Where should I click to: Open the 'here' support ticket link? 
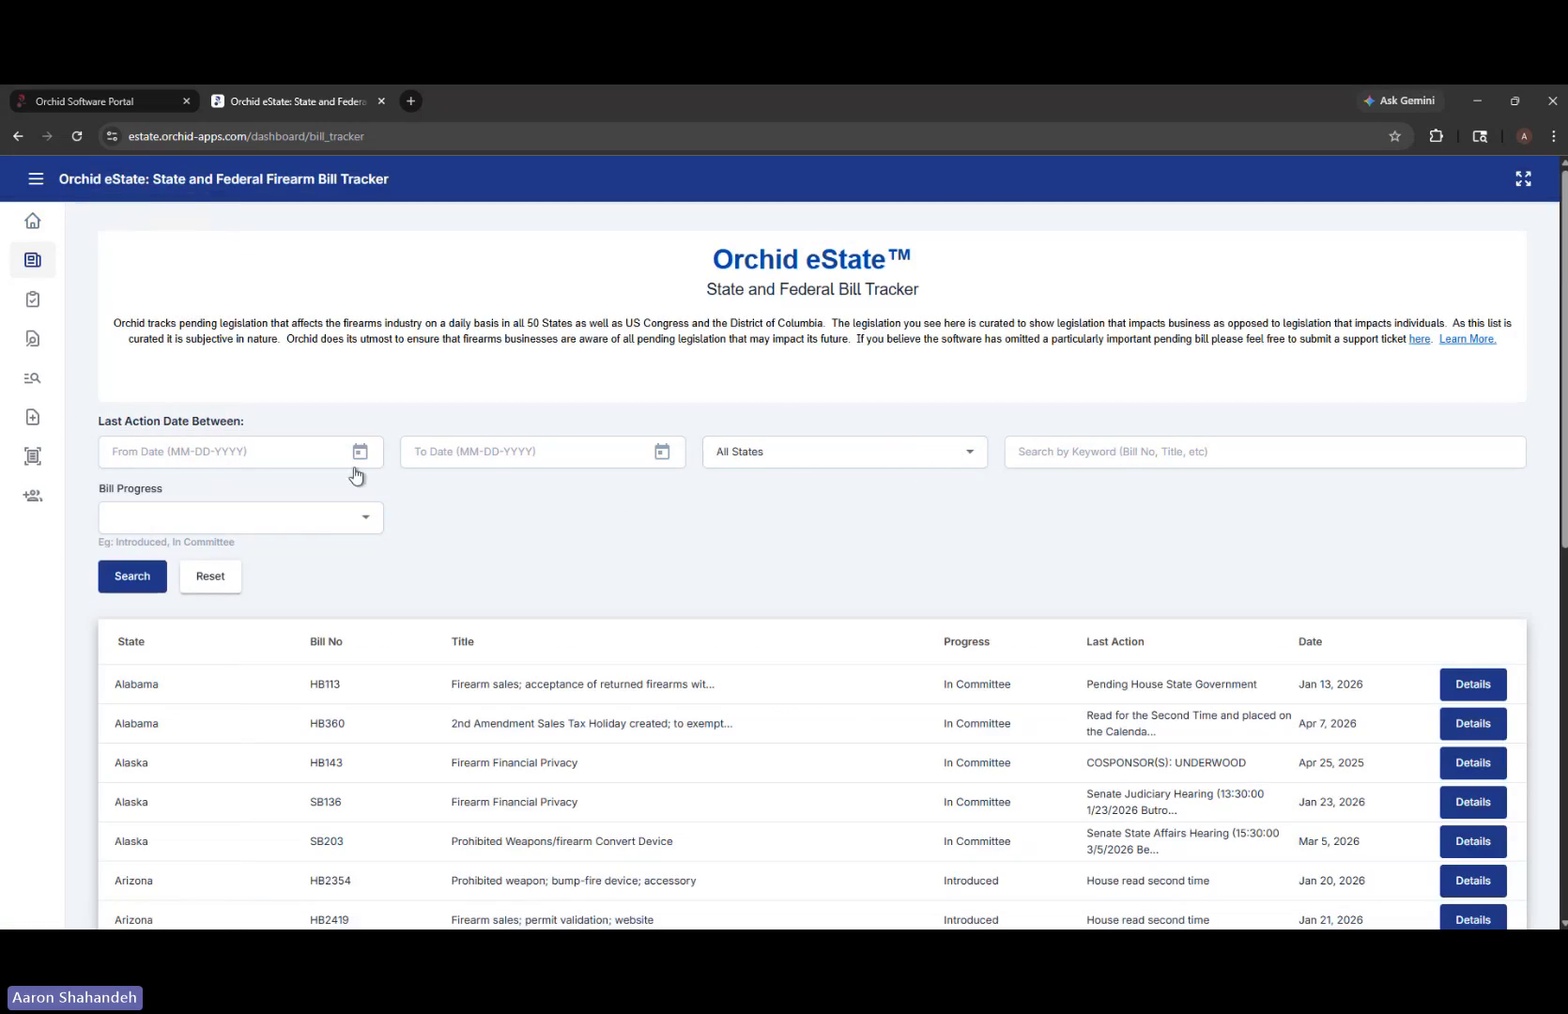[x=1419, y=339]
